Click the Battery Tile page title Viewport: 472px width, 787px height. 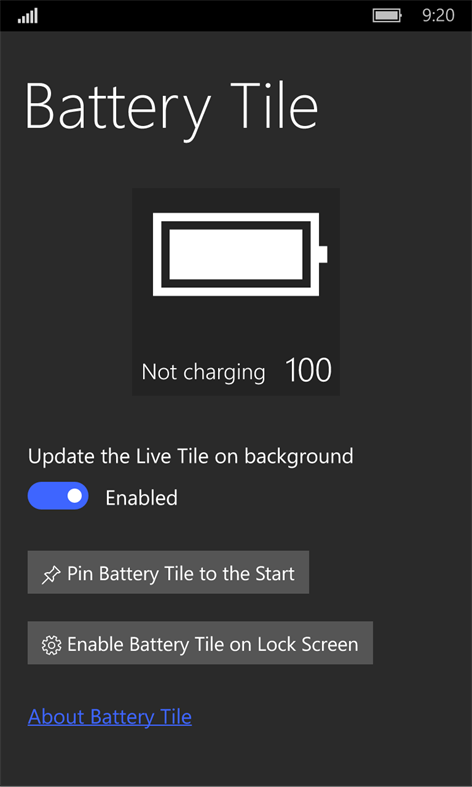(171, 108)
